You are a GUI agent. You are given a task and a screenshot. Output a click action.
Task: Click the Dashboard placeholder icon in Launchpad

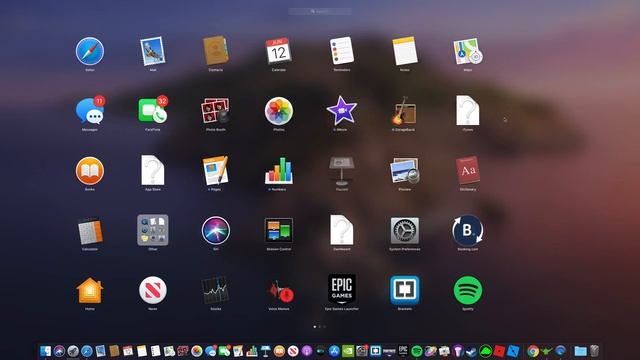pyautogui.click(x=342, y=230)
